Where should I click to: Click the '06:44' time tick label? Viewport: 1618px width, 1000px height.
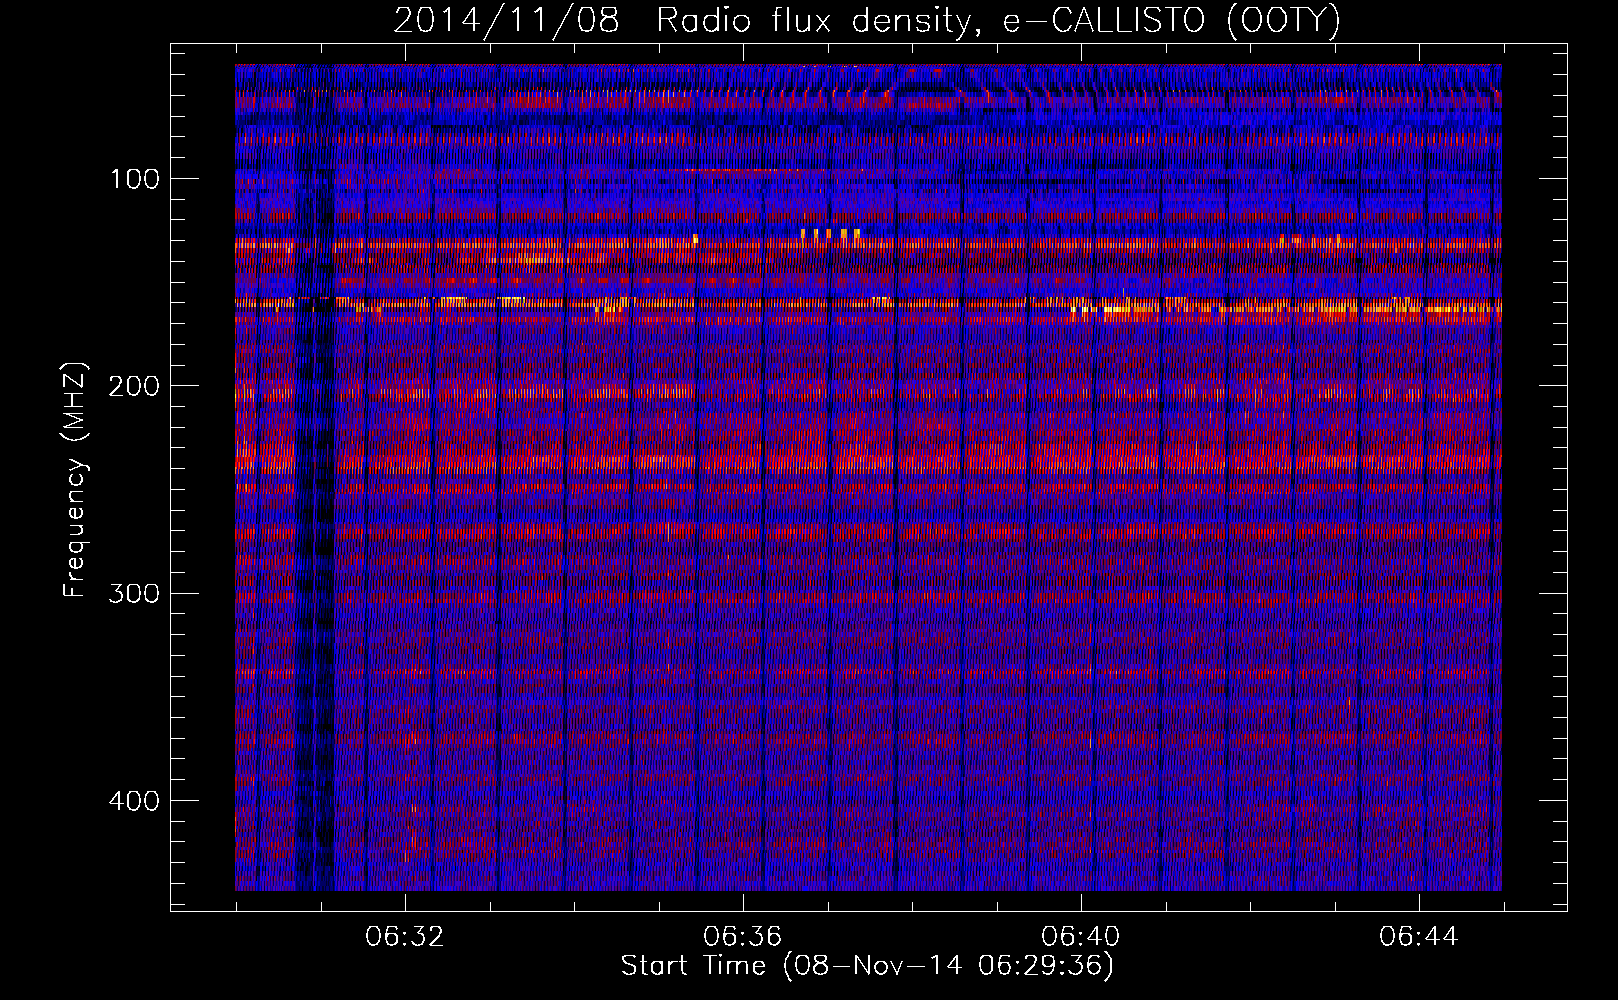coord(1418,937)
